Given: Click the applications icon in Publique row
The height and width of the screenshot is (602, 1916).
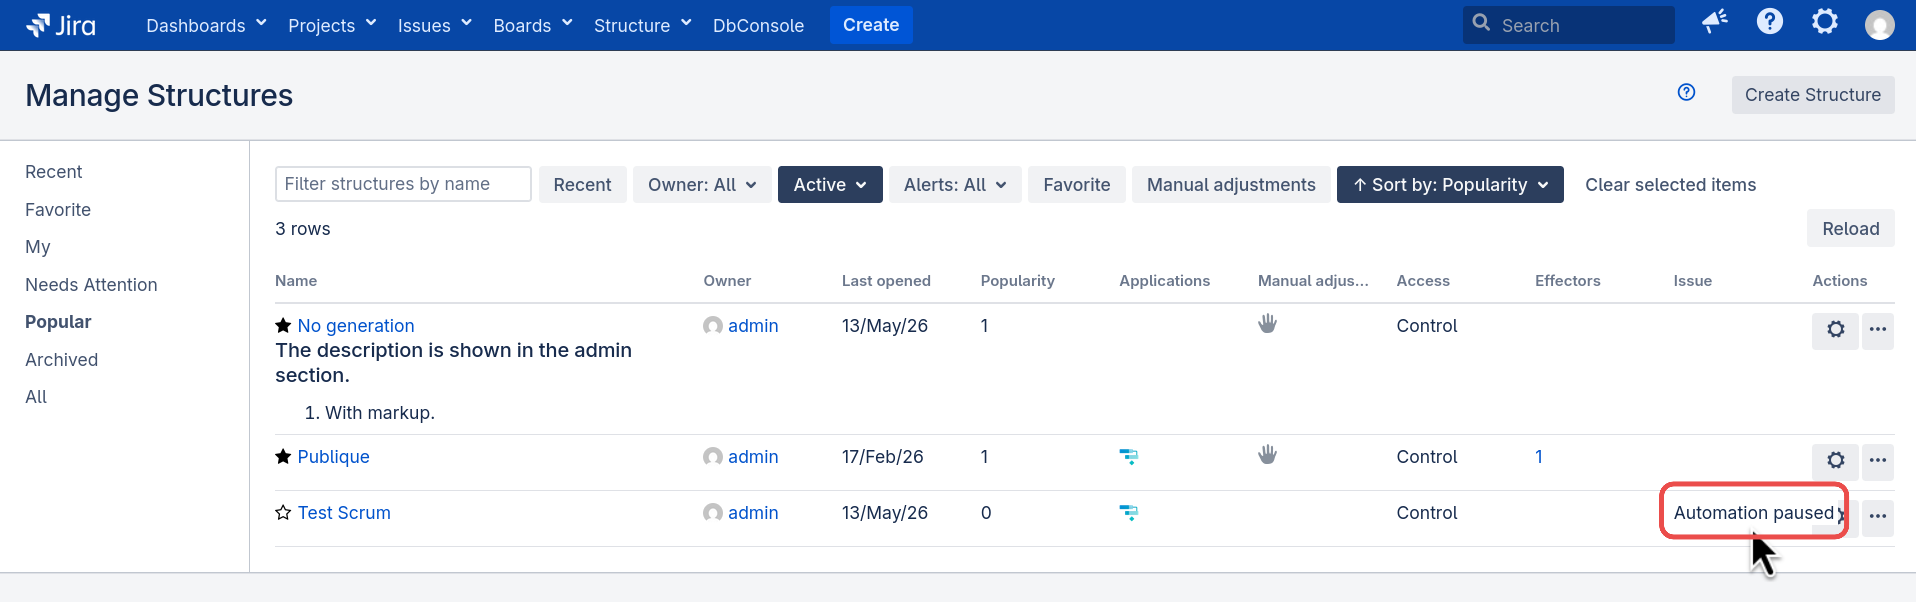Looking at the screenshot, I should pyautogui.click(x=1129, y=457).
